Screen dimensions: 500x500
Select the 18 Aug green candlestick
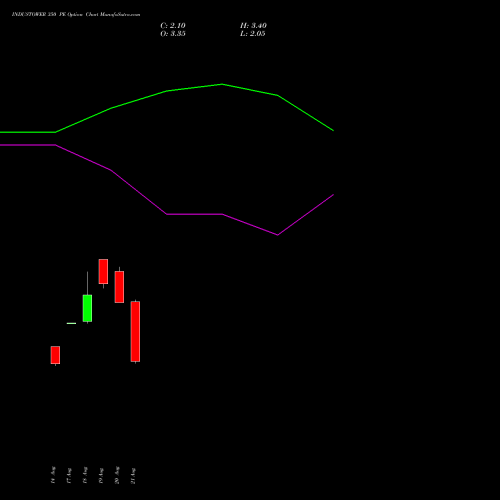pos(87,308)
